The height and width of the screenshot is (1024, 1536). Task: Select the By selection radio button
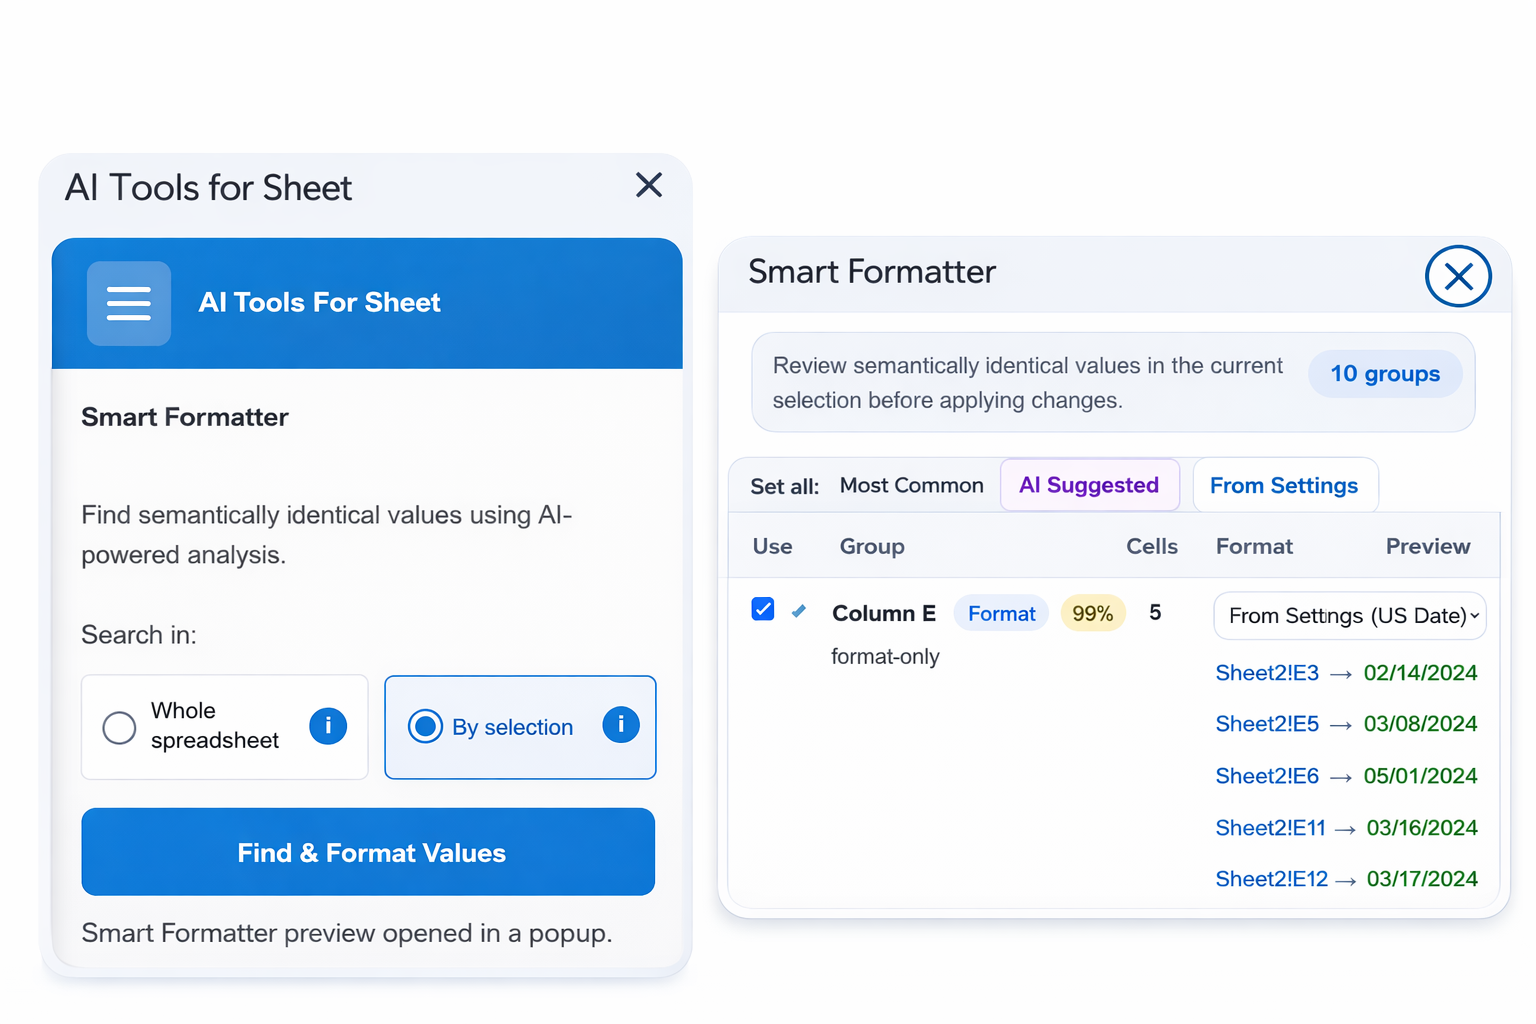pyautogui.click(x=425, y=726)
